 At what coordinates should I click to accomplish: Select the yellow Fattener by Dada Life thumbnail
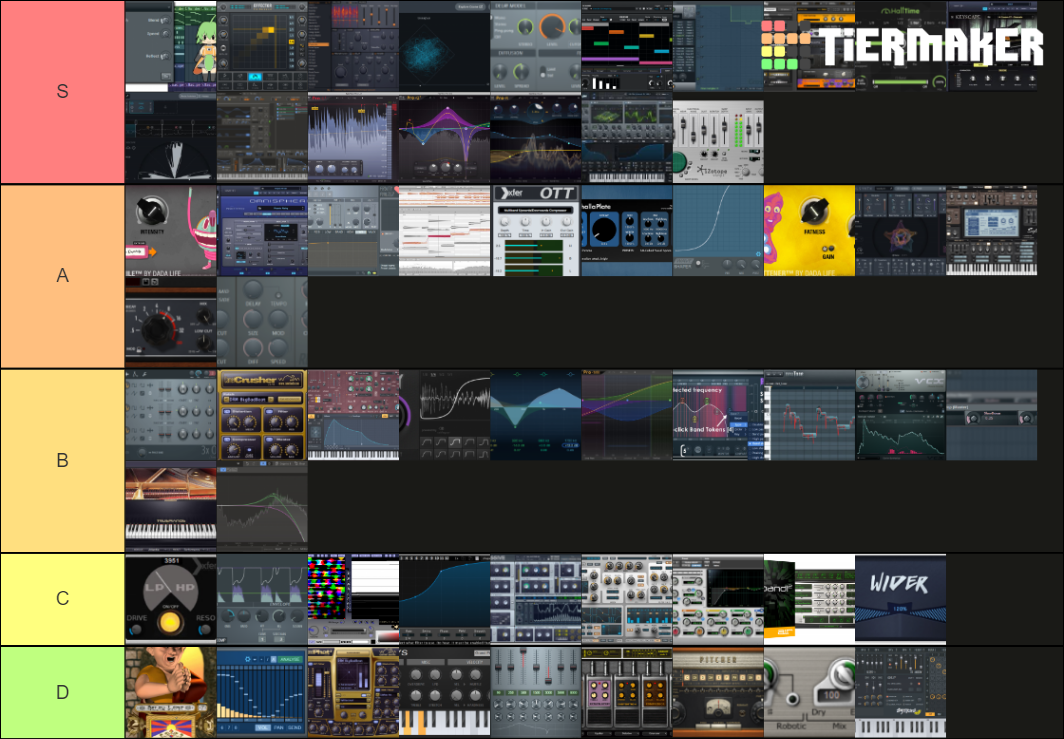click(x=808, y=230)
